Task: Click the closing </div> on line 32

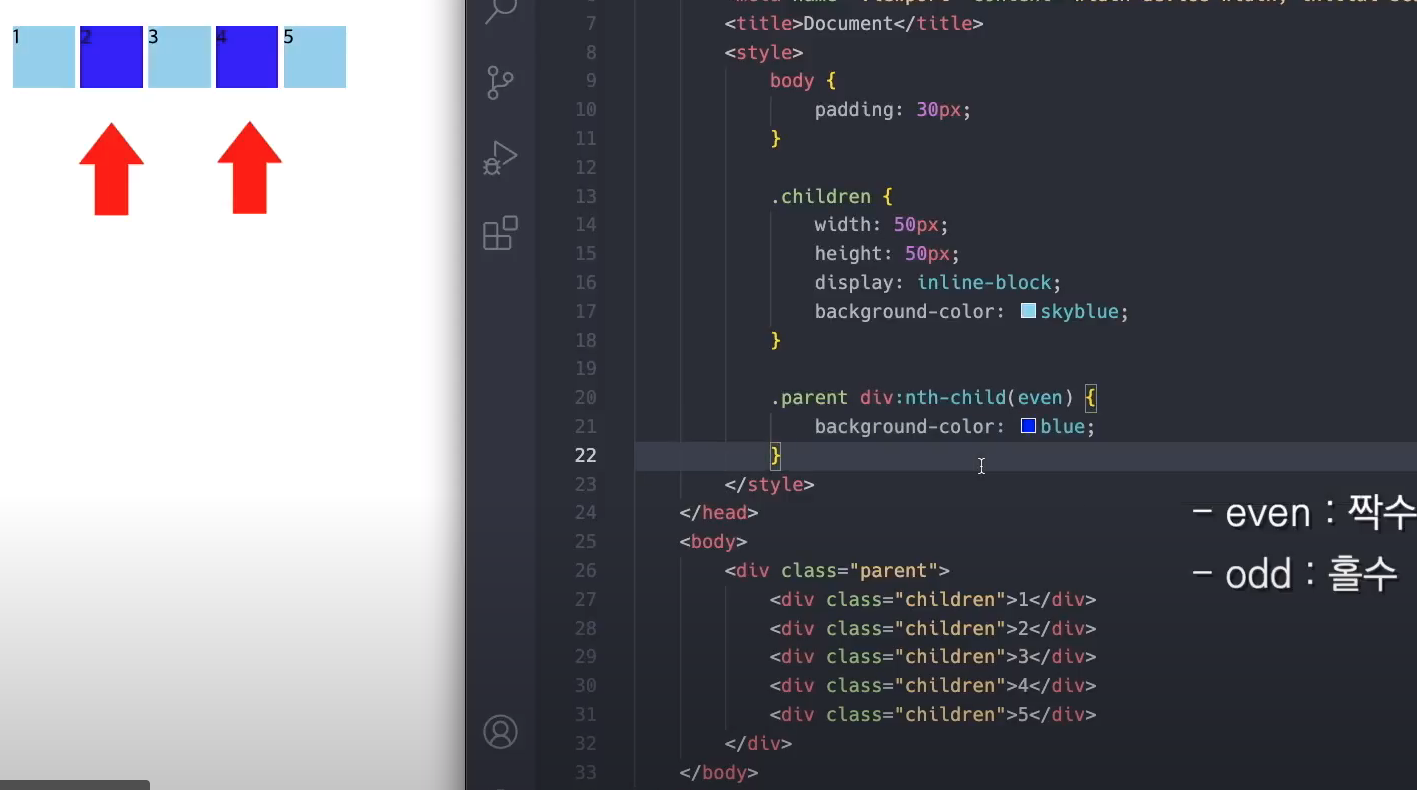Action: [x=758, y=744]
